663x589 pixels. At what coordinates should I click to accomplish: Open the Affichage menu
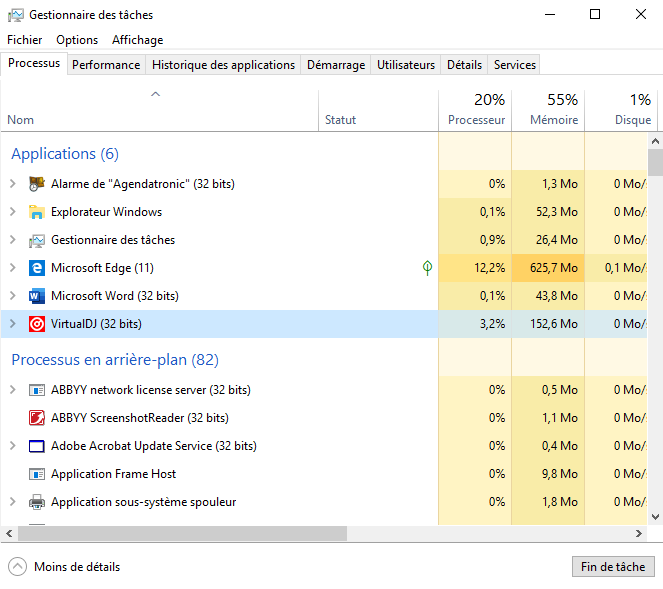pyautogui.click(x=137, y=40)
